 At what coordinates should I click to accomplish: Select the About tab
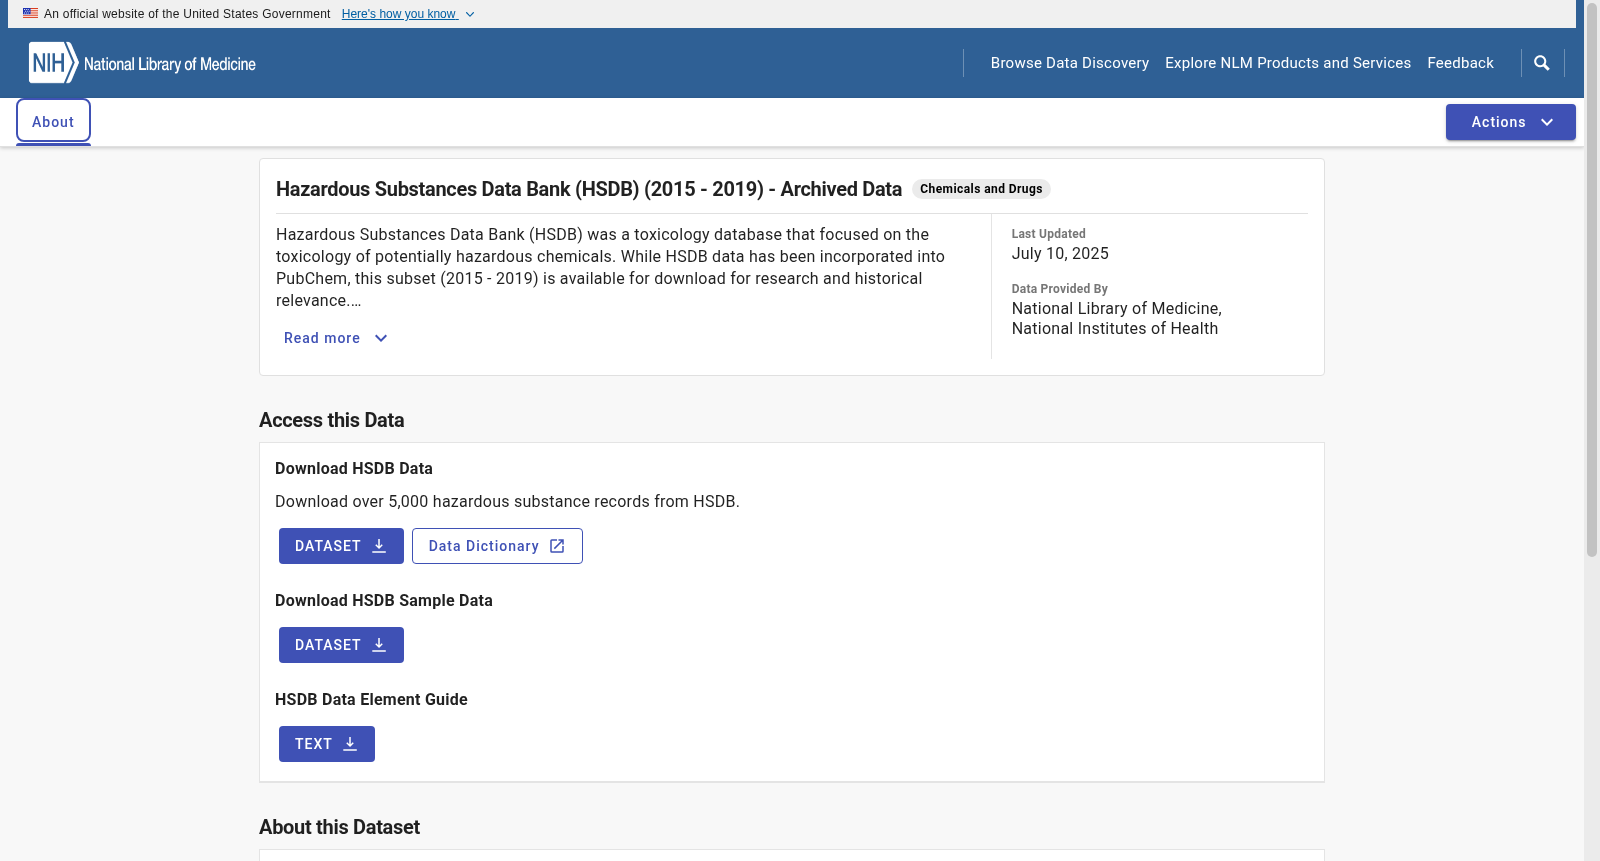tap(53, 122)
